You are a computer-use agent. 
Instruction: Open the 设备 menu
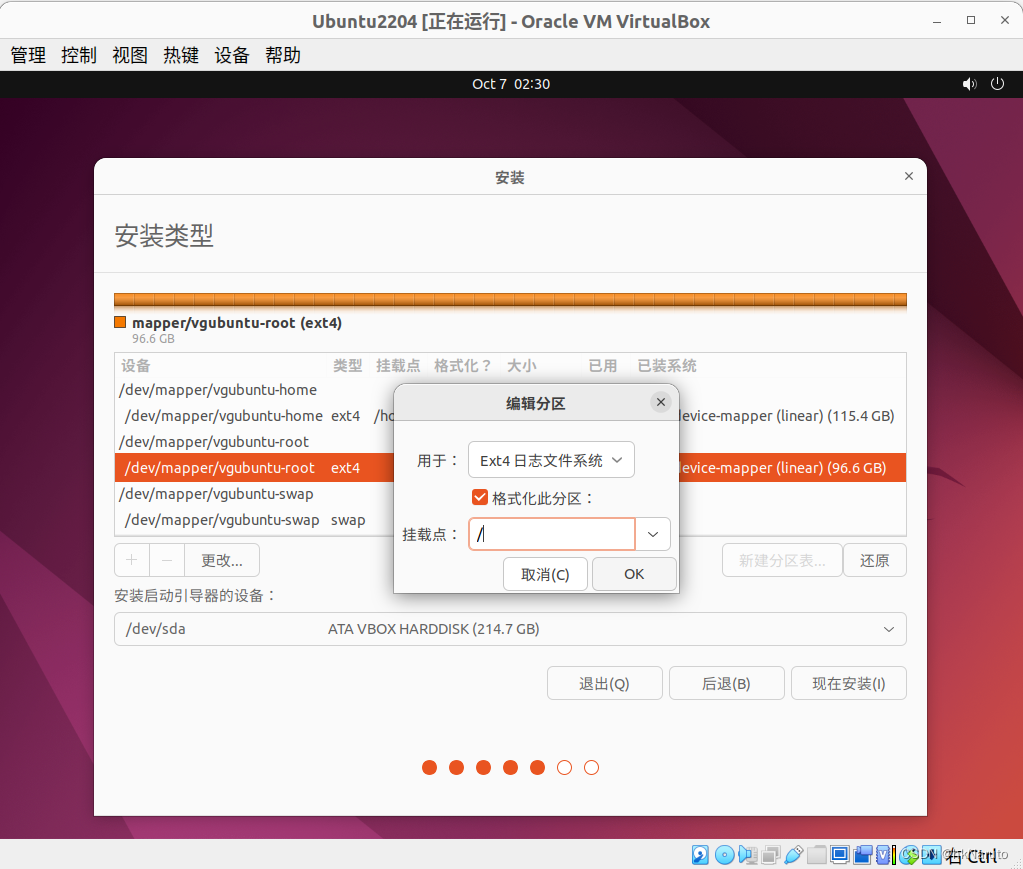click(x=232, y=55)
